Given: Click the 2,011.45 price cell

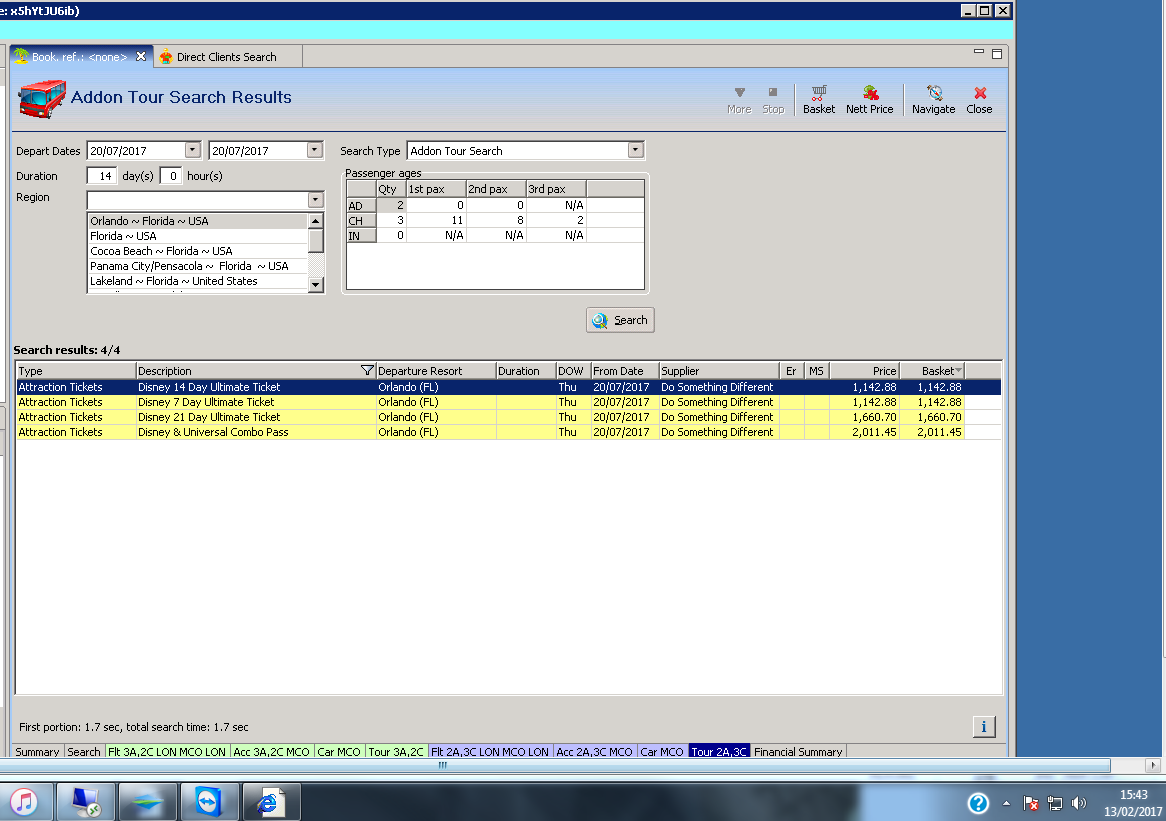Looking at the screenshot, I should (x=865, y=432).
